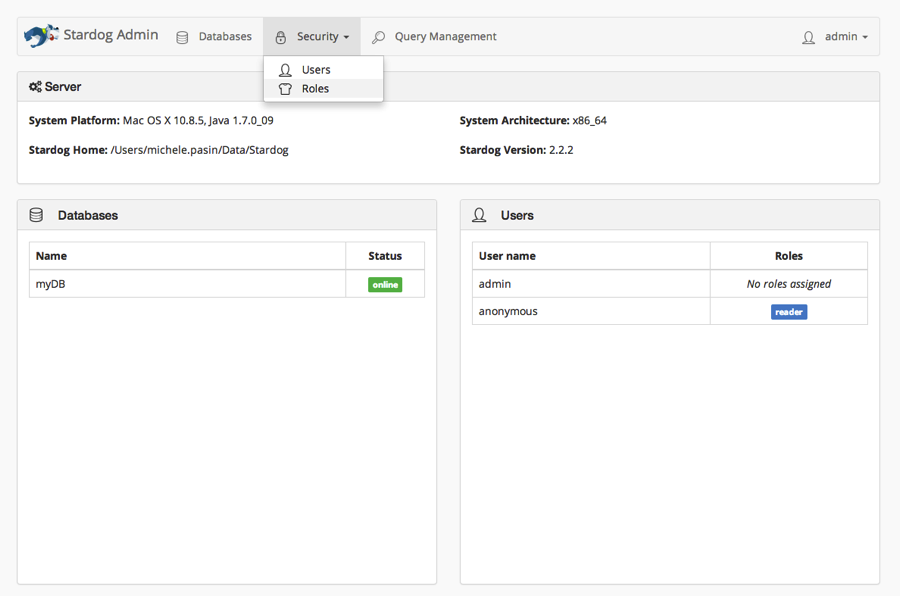Collapse the Security dropdown menu
The width and height of the screenshot is (900, 596).
point(312,37)
